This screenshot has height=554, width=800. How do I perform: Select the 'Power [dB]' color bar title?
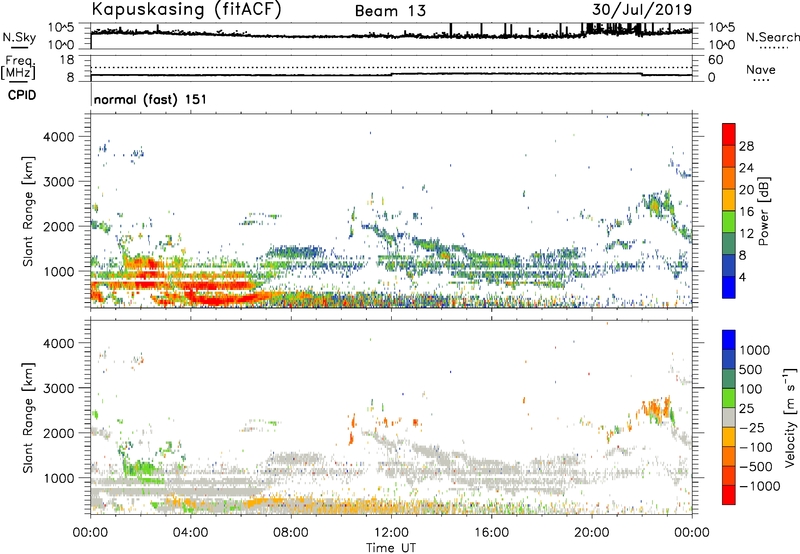[x=764, y=211]
